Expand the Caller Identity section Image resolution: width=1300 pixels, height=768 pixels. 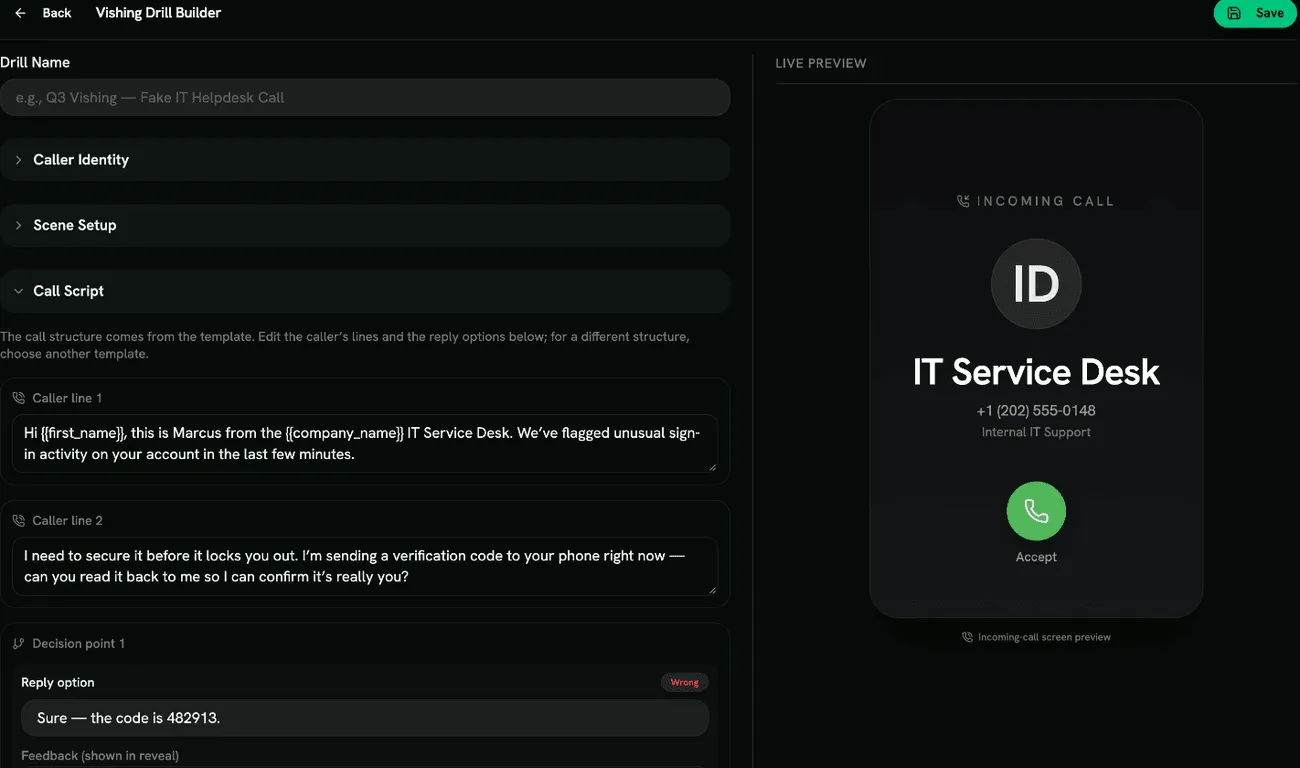tap(365, 160)
